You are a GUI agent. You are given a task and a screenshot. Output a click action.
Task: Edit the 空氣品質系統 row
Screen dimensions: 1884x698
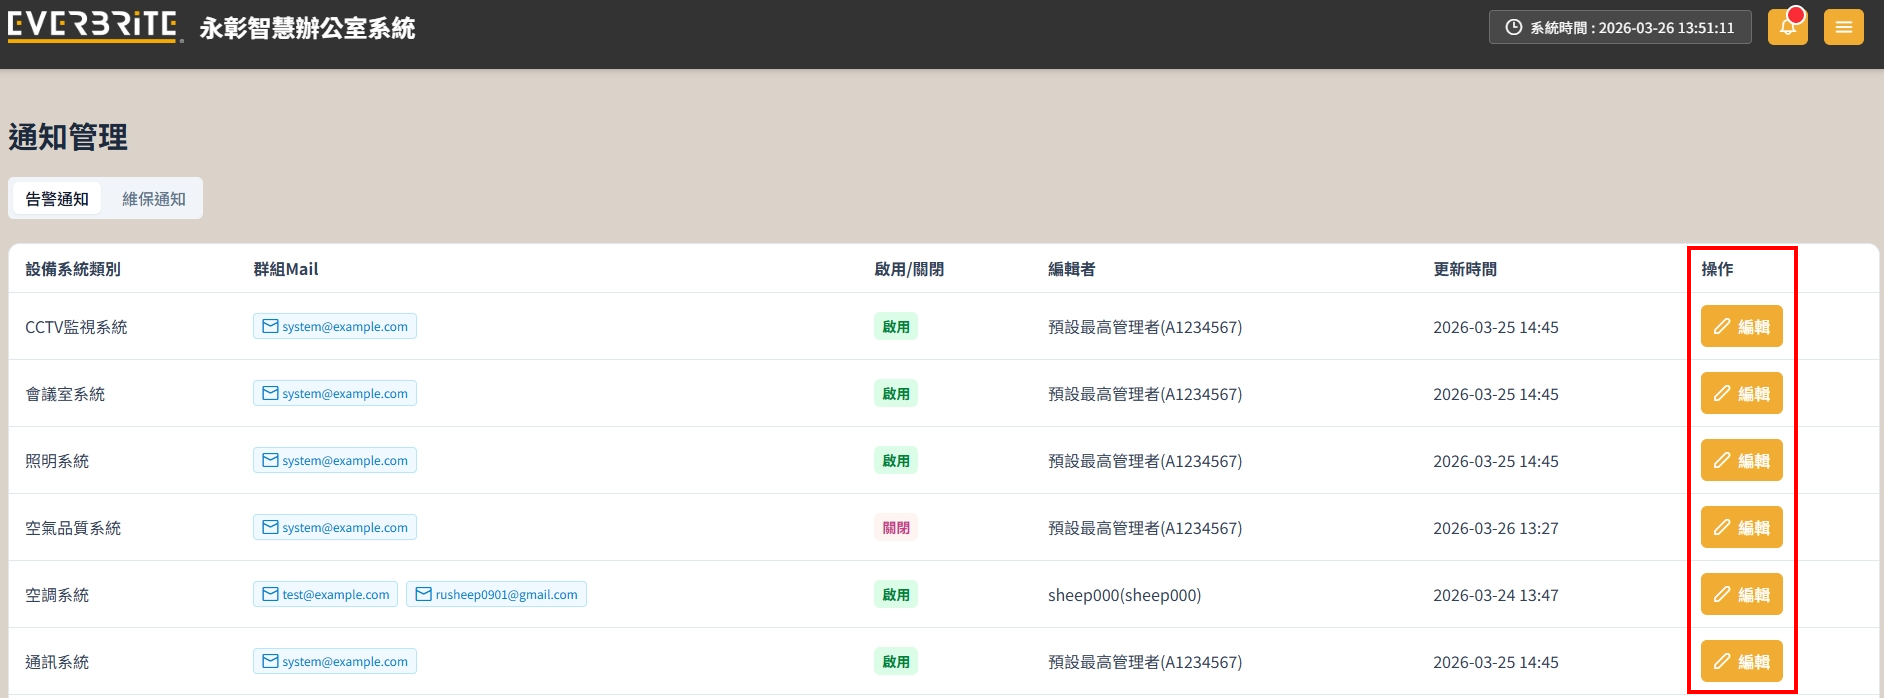pyautogui.click(x=1741, y=528)
